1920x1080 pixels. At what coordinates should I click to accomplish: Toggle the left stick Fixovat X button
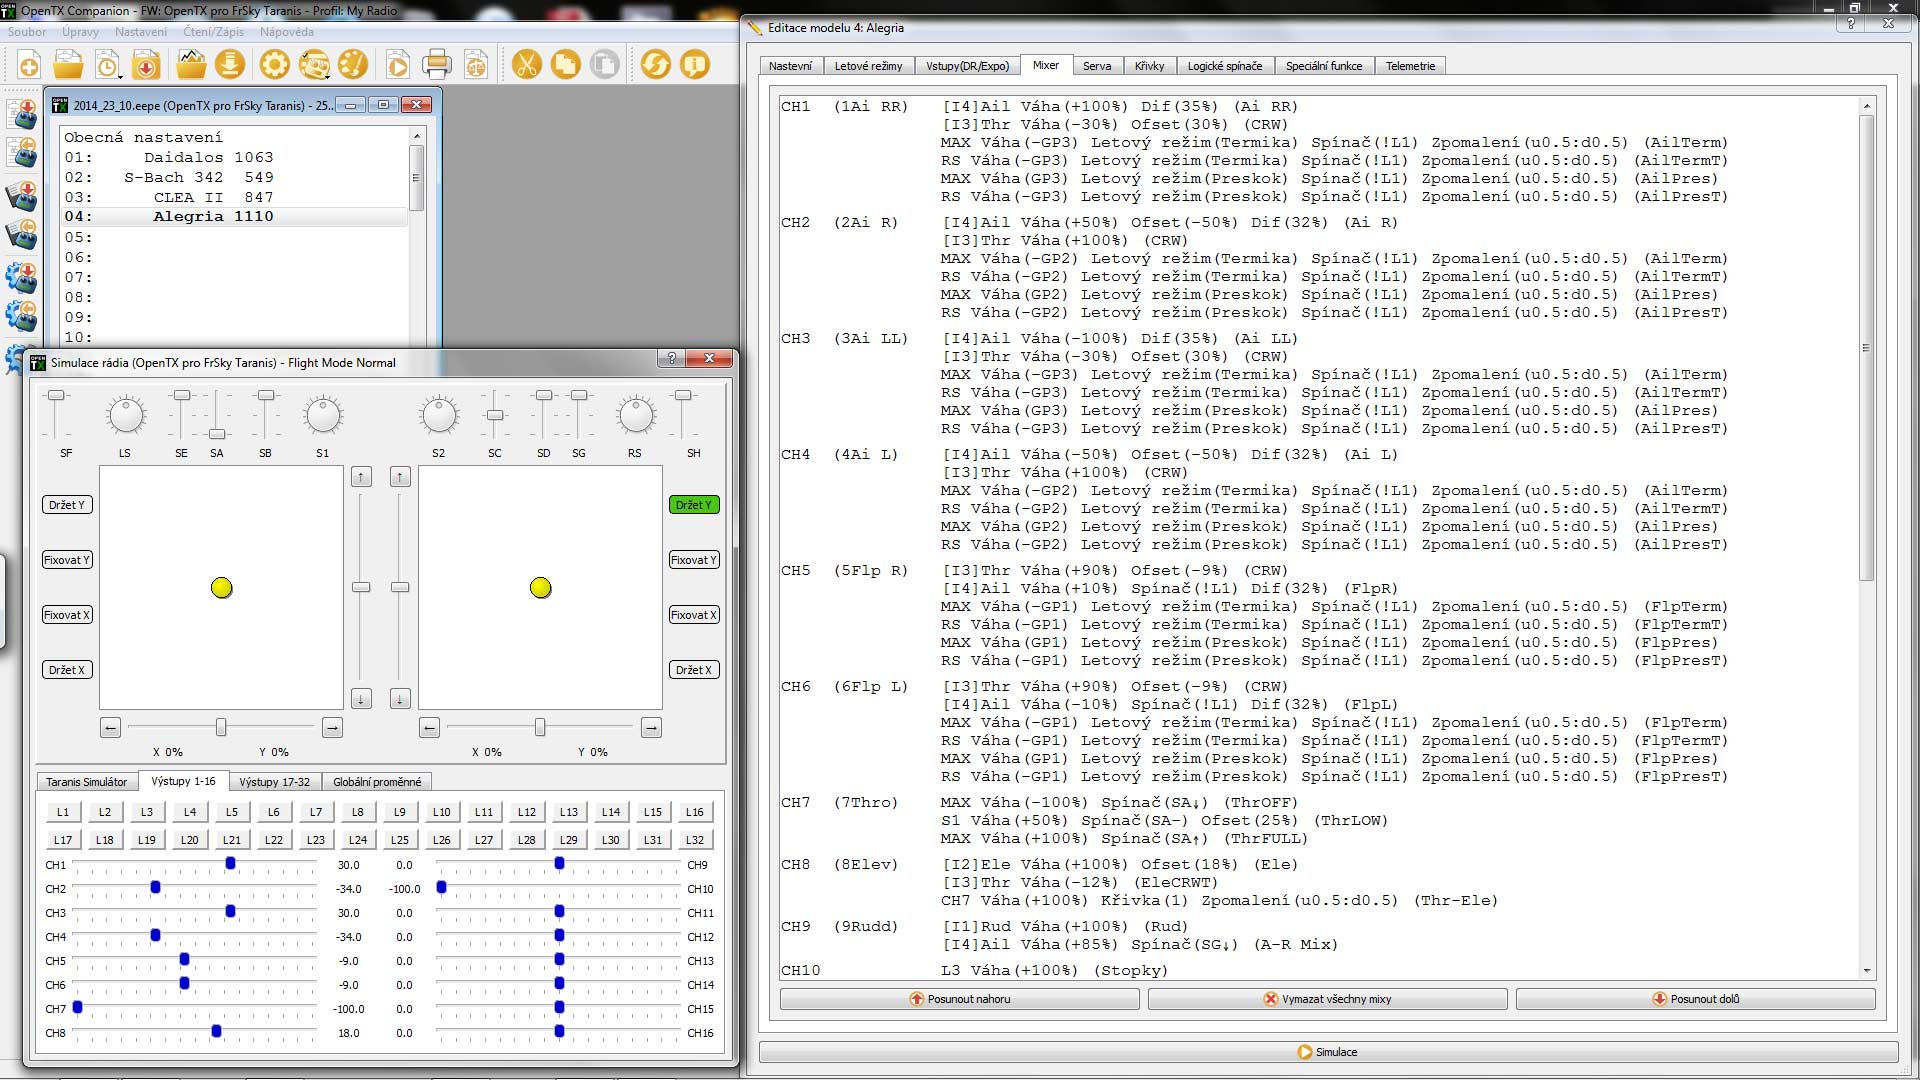pyautogui.click(x=67, y=615)
